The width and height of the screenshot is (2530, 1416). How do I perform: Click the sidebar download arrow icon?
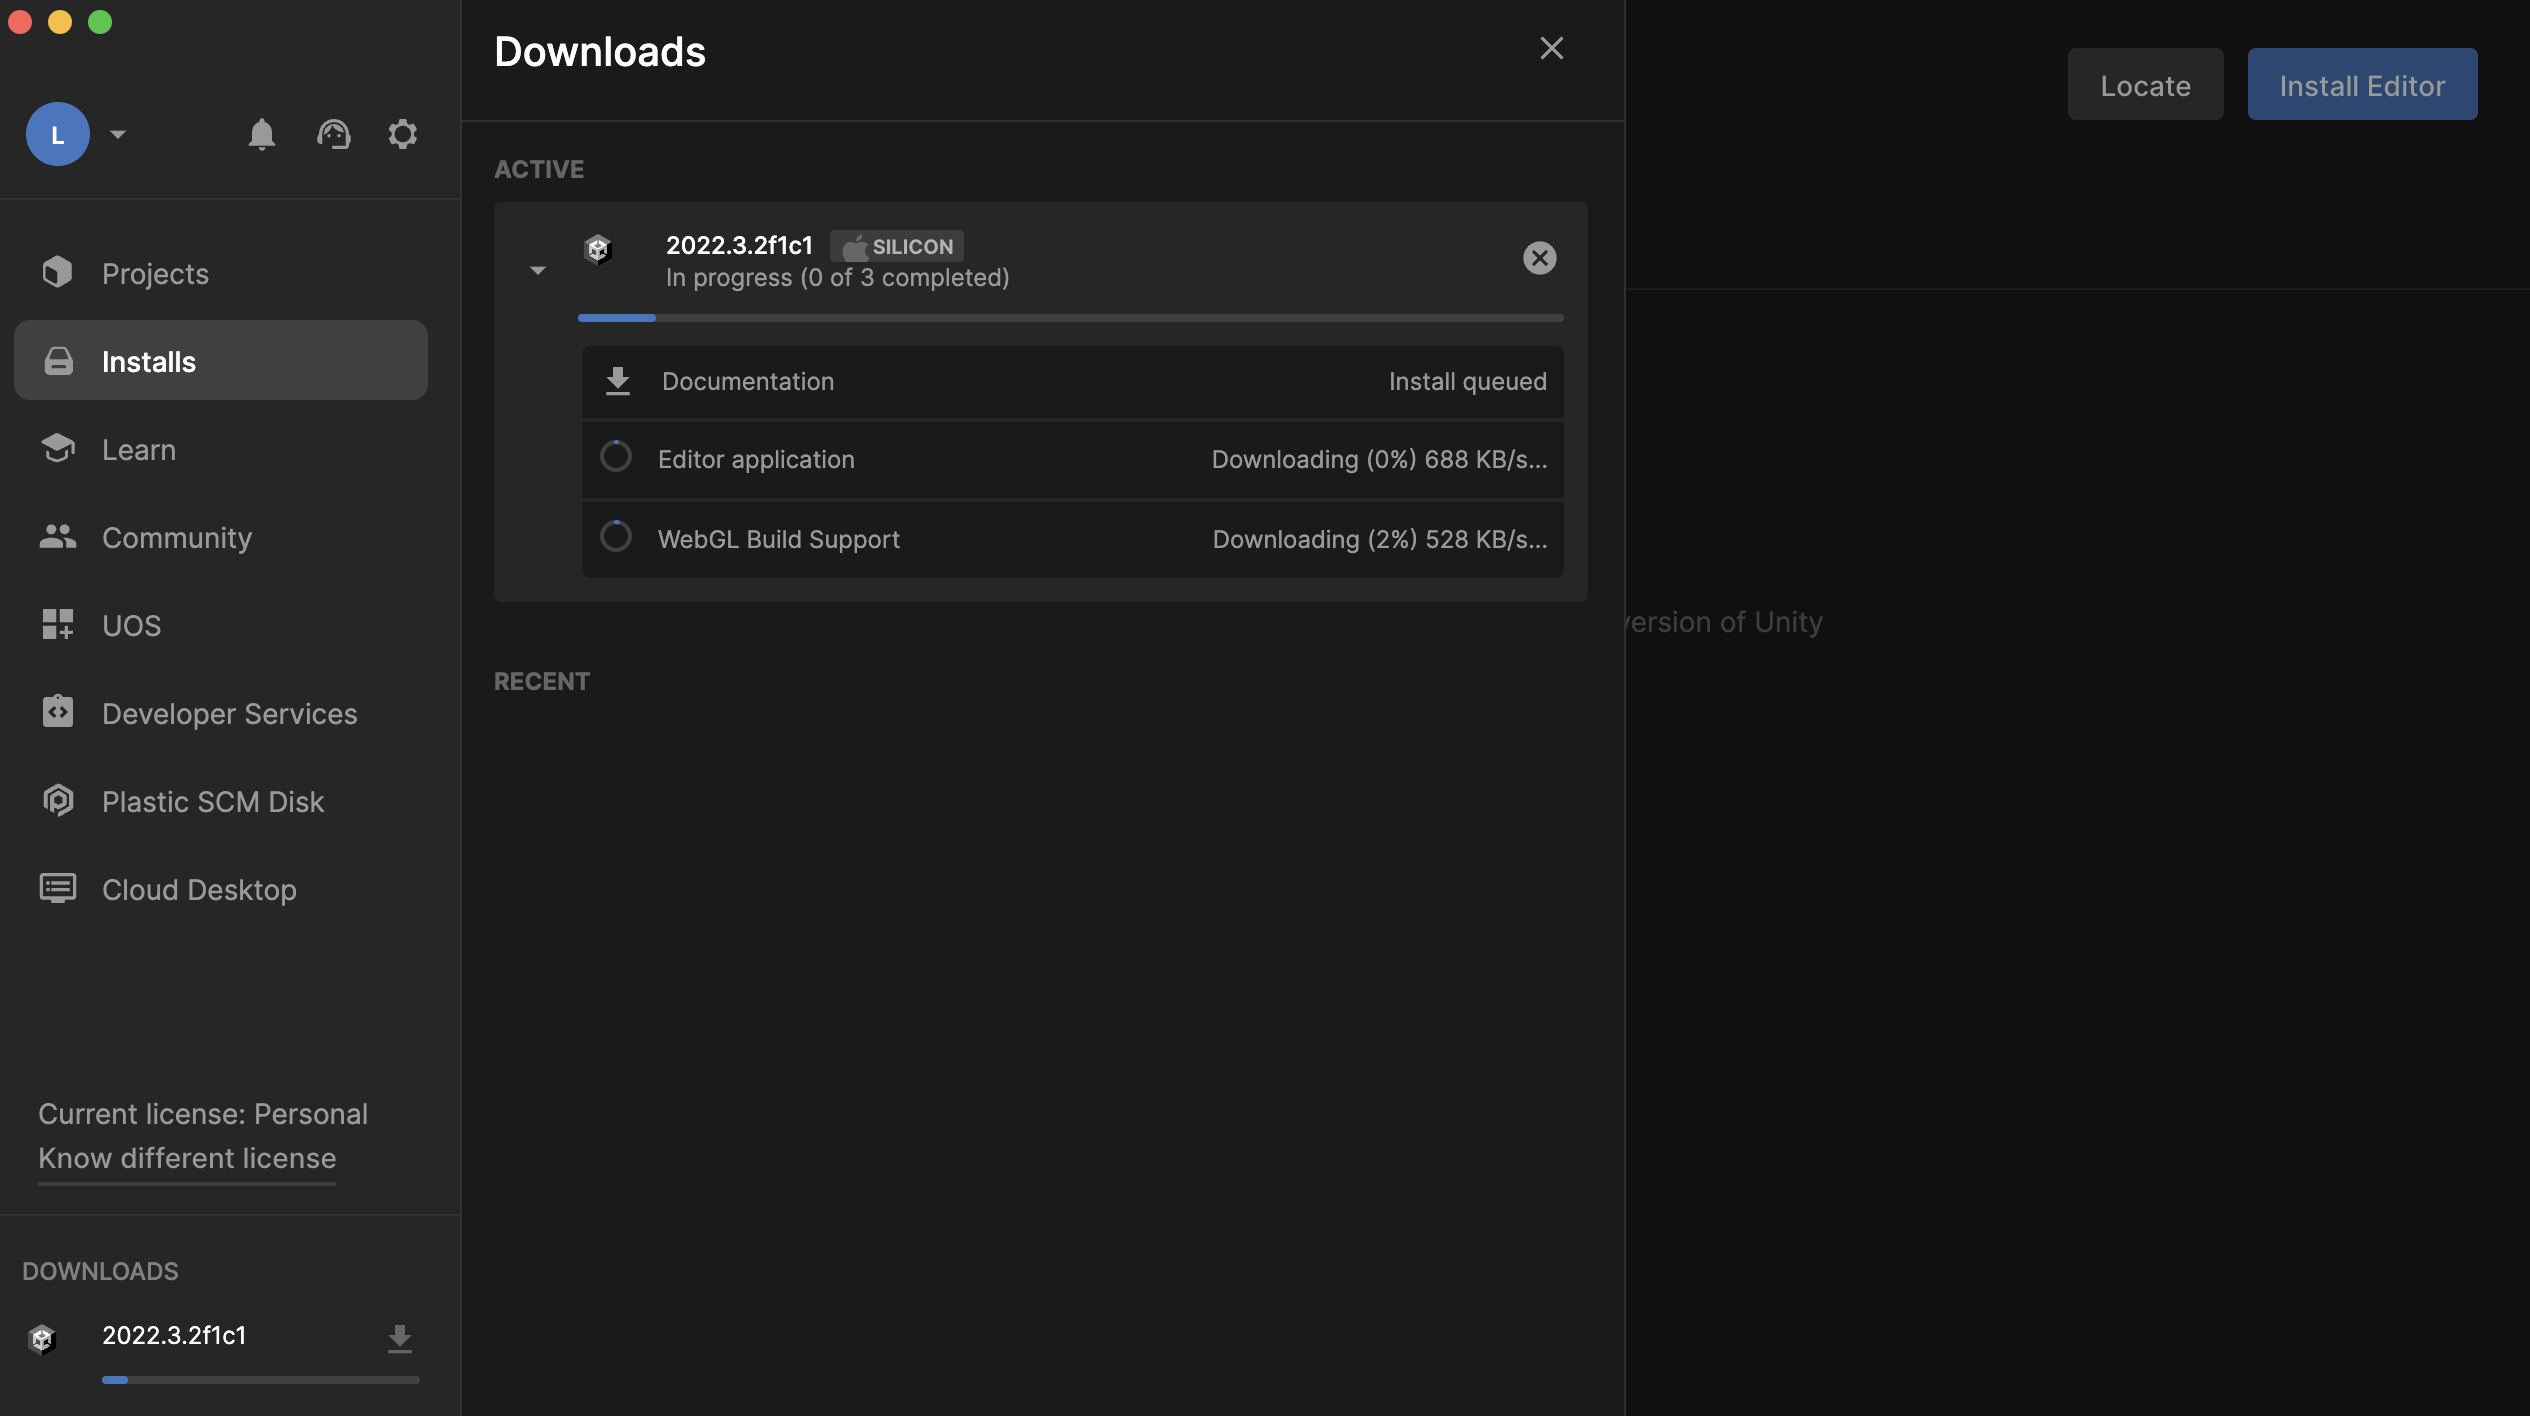point(400,1338)
